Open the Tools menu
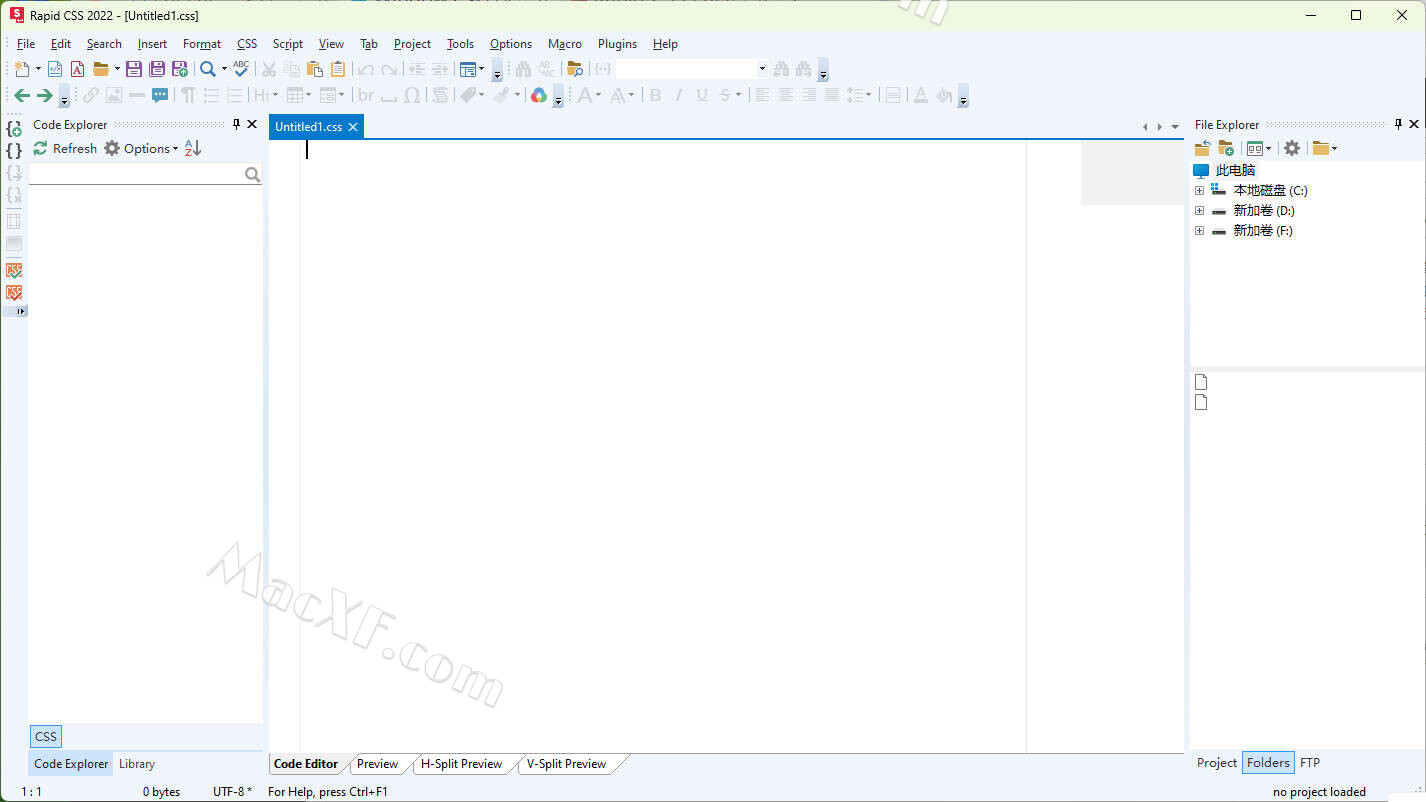 pyautogui.click(x=460, y=44)
